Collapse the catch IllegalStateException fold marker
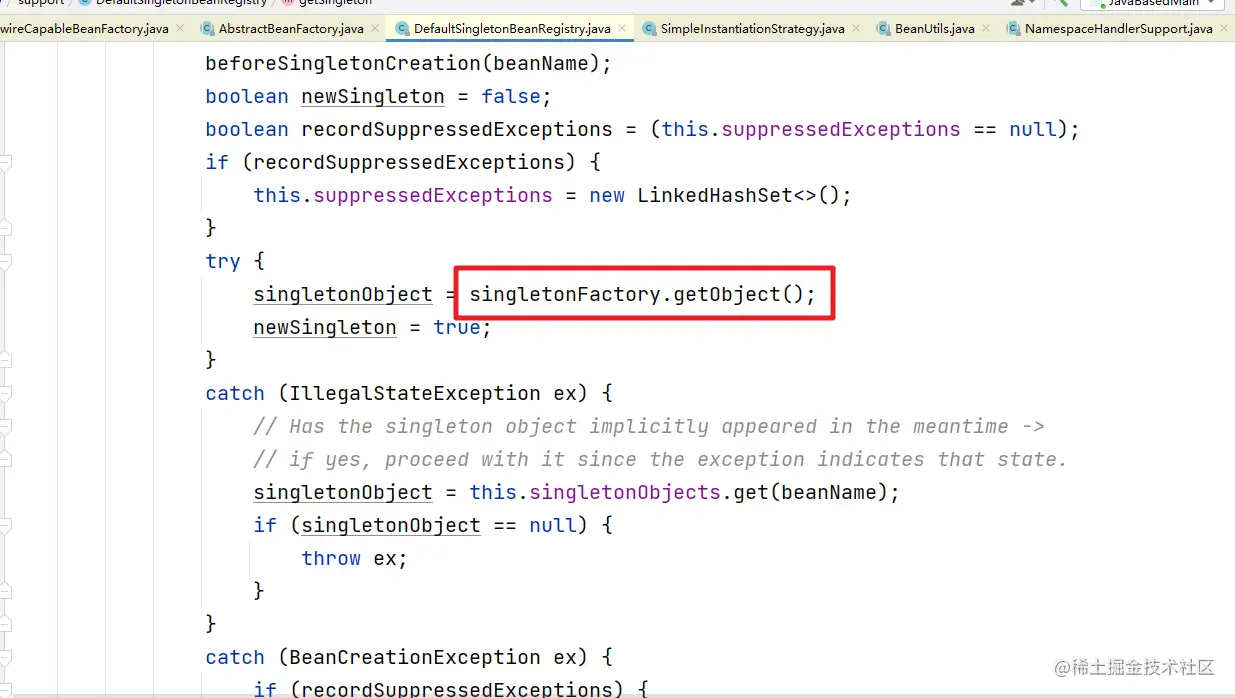1235x698 pixels. 5,393
